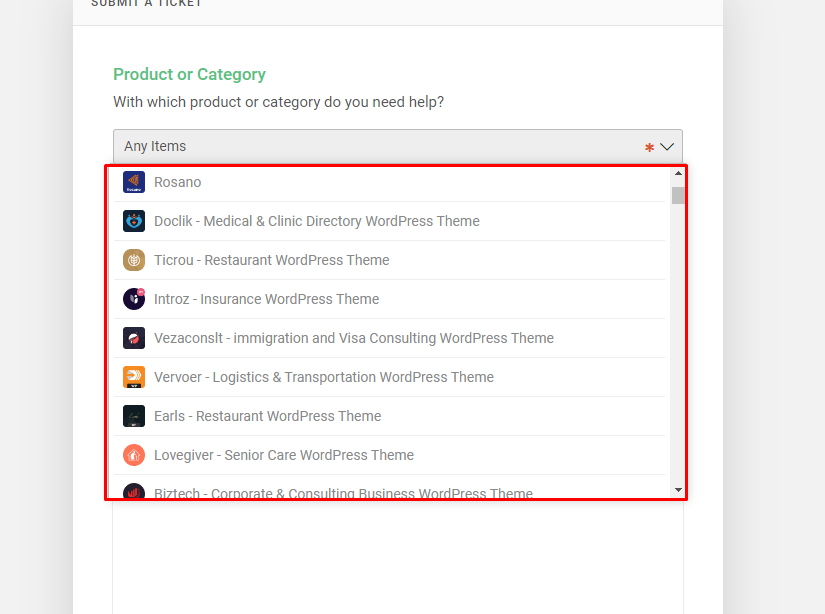The width and height of the screenshot is (825, 614).
Task: Click the dropdown list scroll down arrow
Action: (x=678, y=490)
